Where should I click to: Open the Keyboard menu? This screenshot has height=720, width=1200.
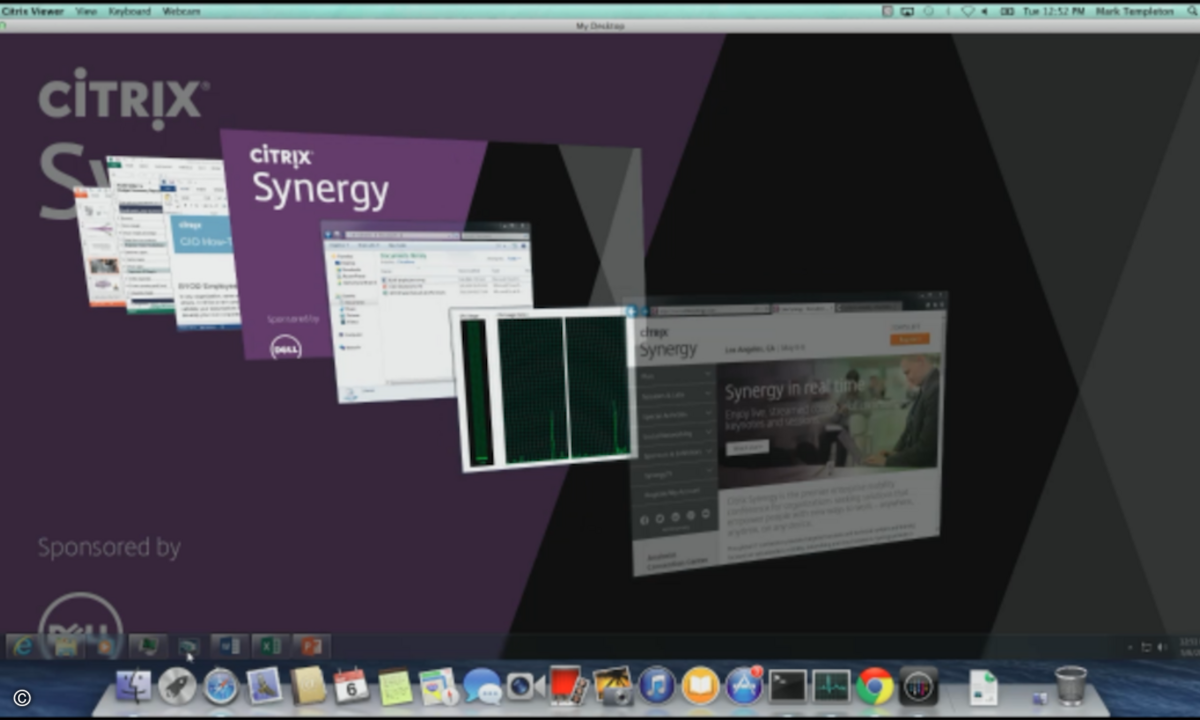(x=129, y=11)
